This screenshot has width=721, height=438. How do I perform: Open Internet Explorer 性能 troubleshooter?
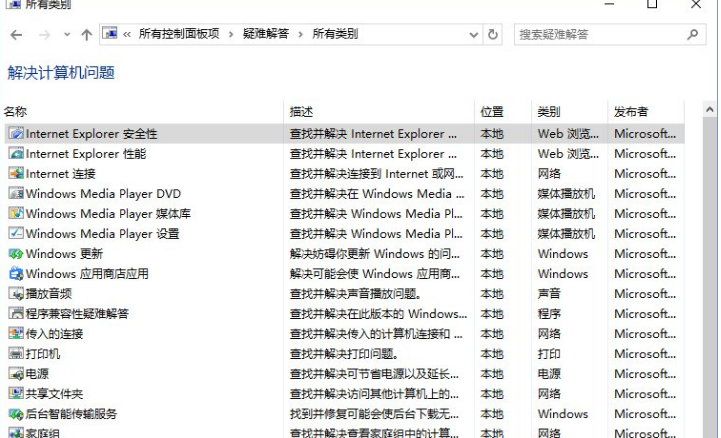point(86,154)
